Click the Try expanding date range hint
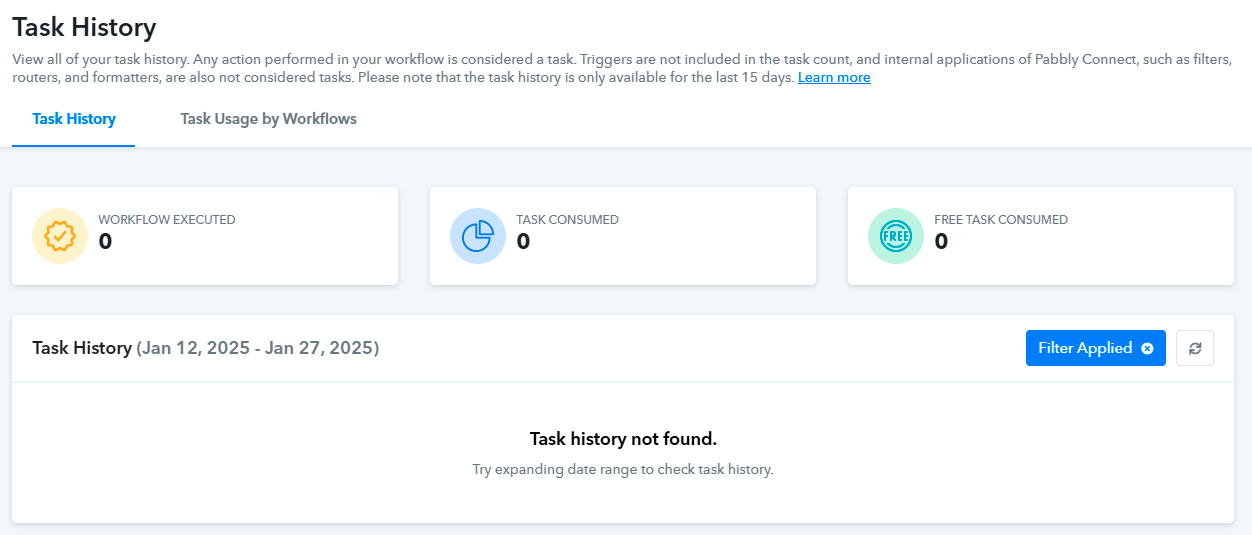Screen dimensions: 1252x535 pos(623,469)
